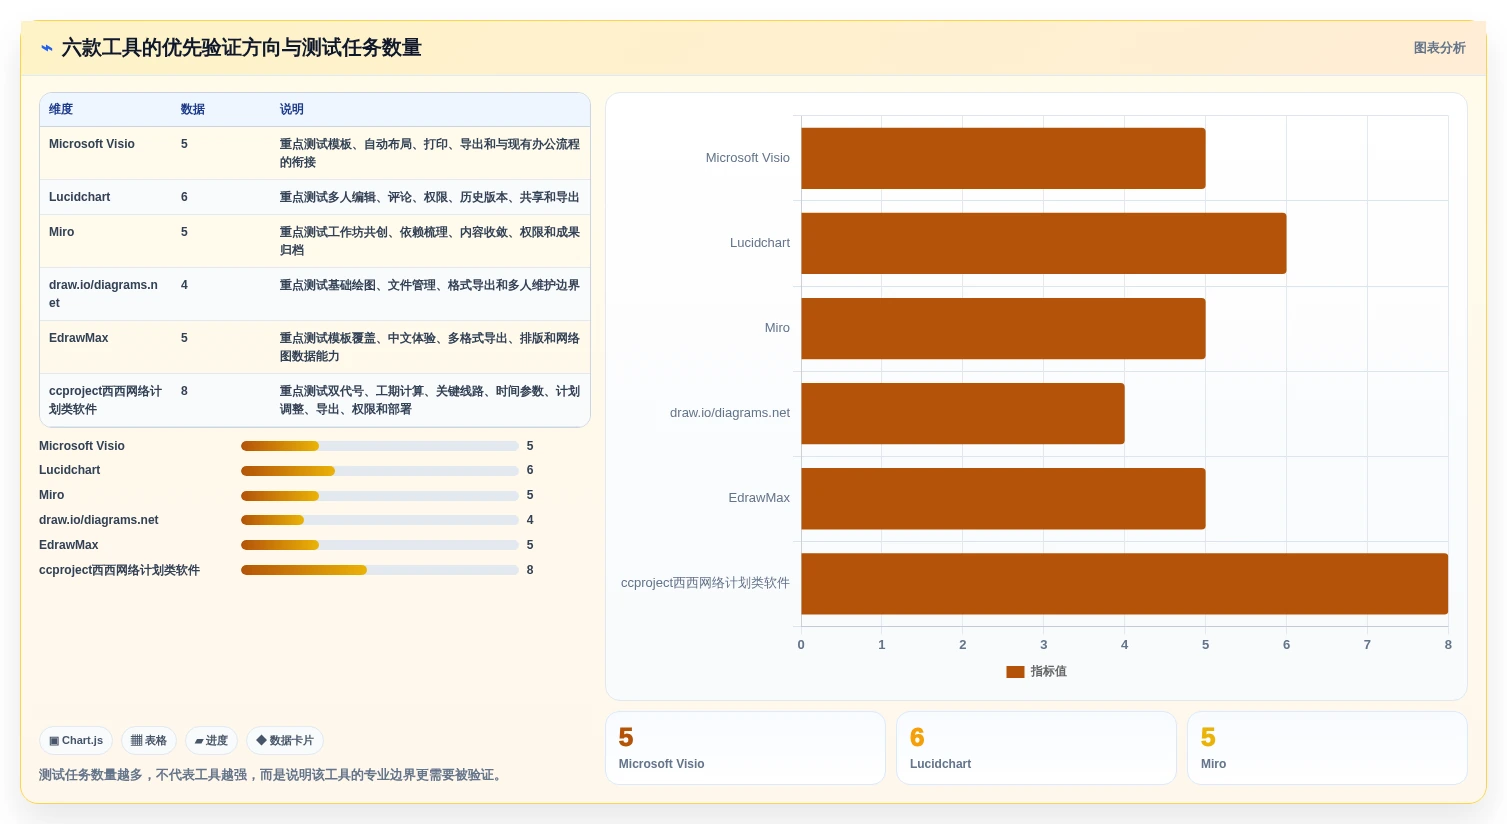Click the x-axis tick label 8
1507x824 pixels.
(x=1448, y=645)
